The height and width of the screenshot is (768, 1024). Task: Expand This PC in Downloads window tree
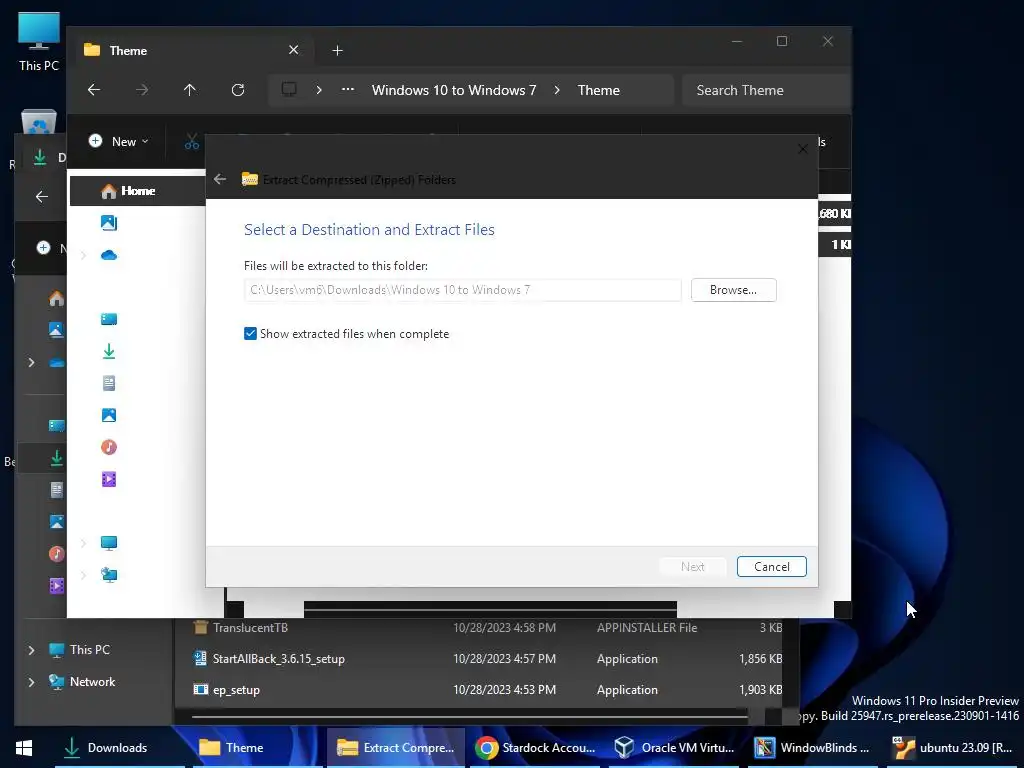(x=31, y=650)
